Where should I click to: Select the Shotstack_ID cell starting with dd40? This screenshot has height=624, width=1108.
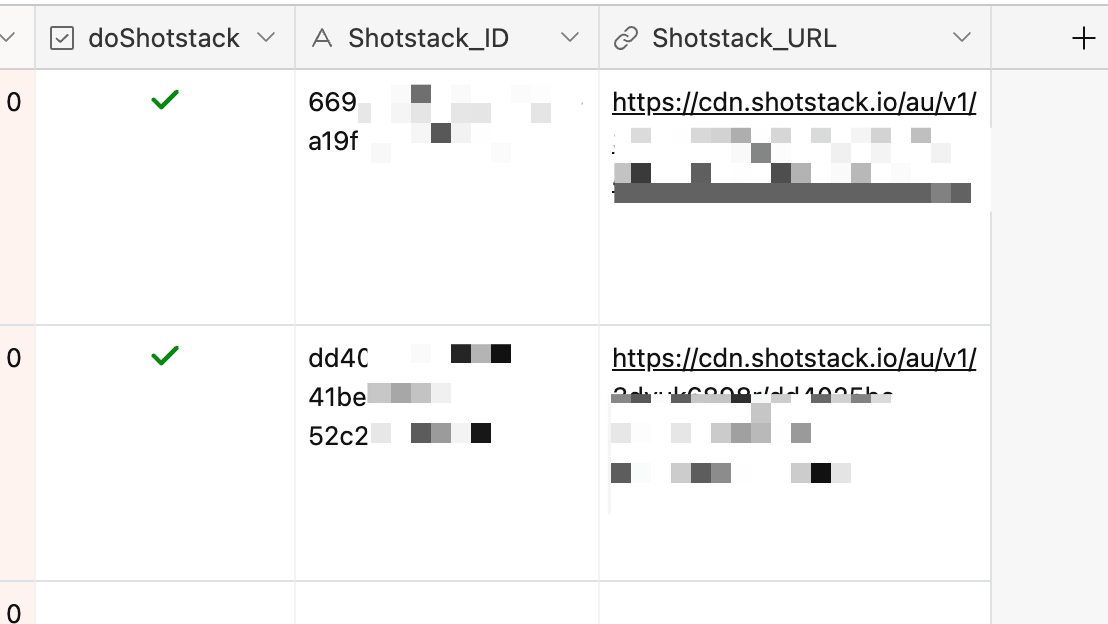click(x=447, y=453)
